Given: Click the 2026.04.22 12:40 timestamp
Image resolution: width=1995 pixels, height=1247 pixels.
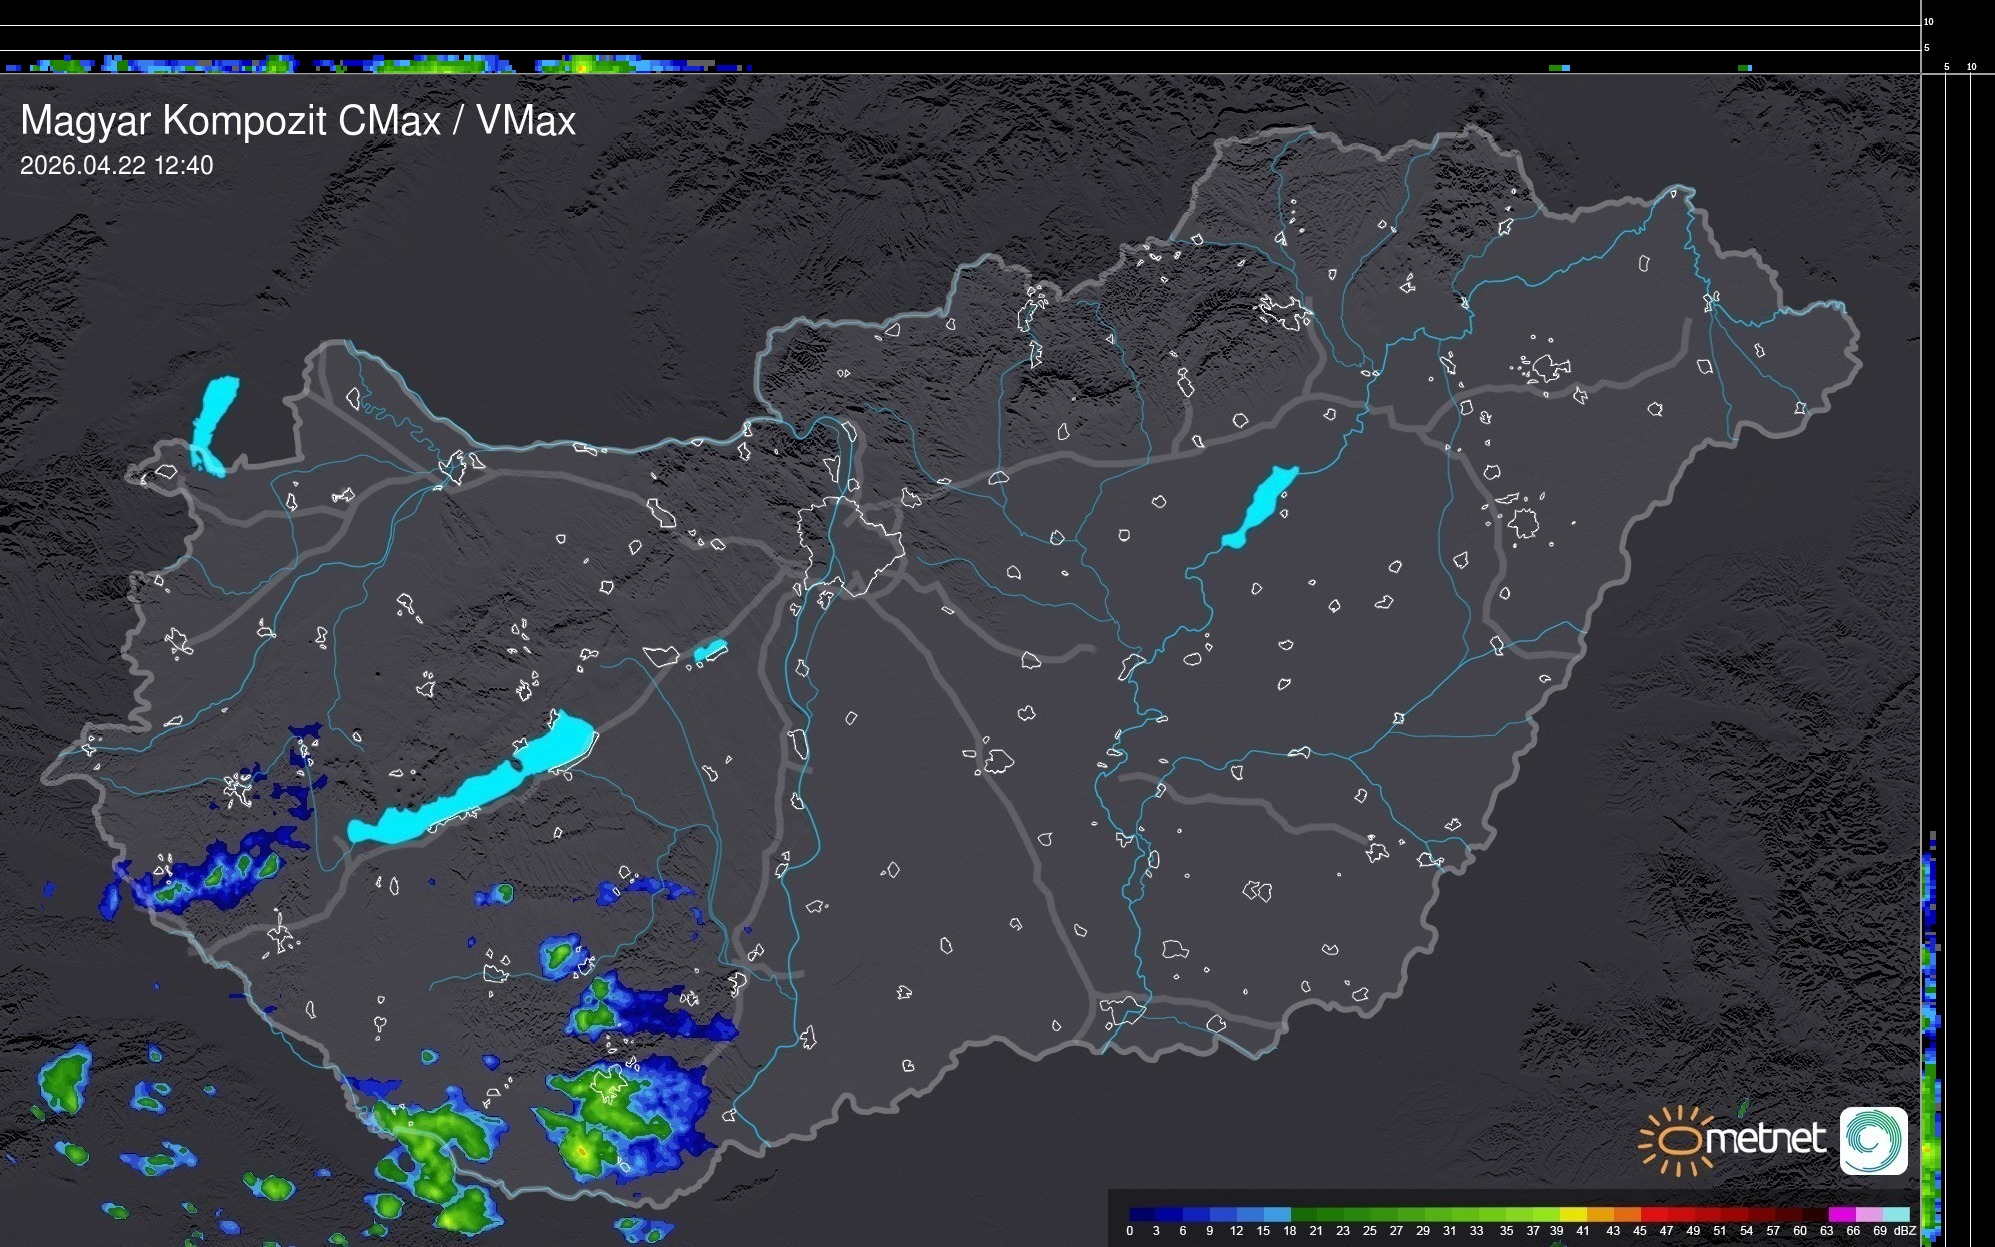Looking at the screenshot, I should click(116, 166).
